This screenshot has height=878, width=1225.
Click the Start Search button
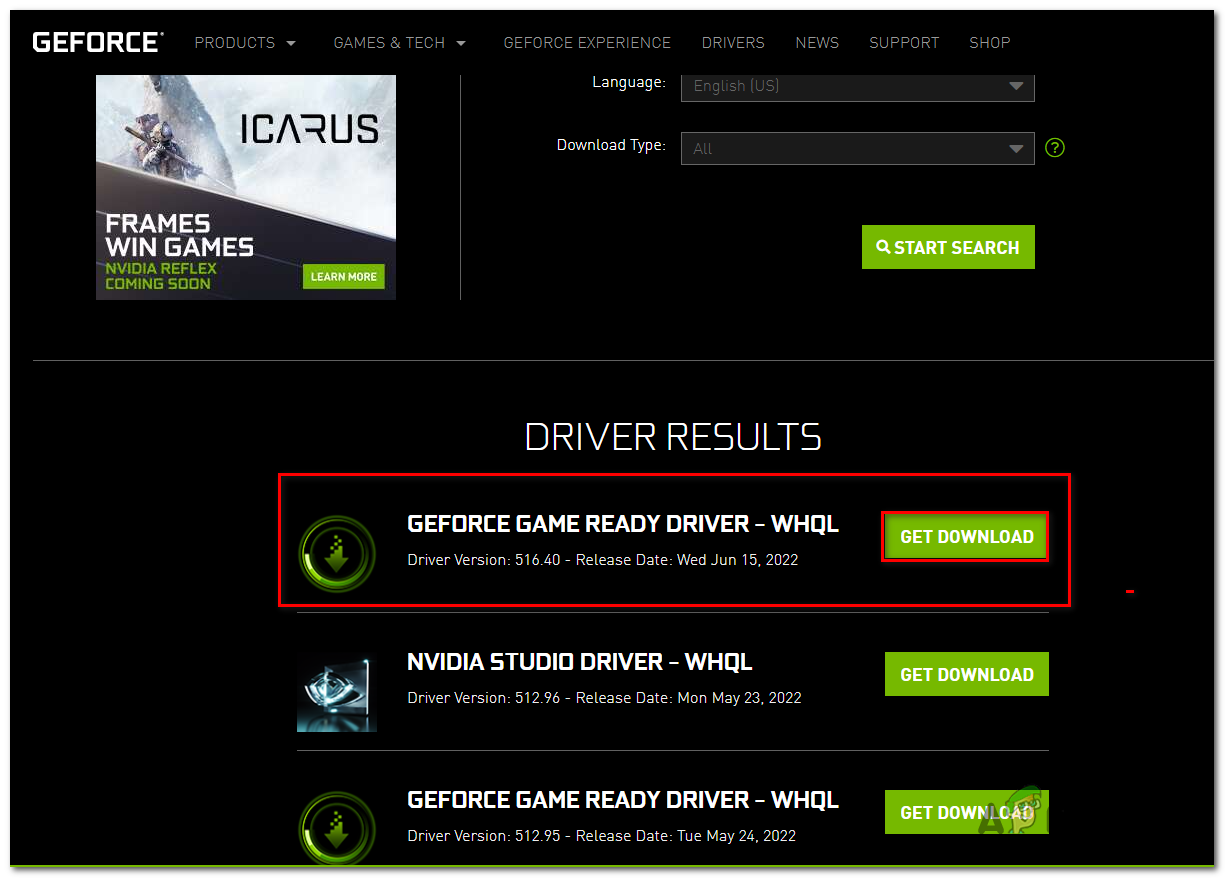coord(948,247)
